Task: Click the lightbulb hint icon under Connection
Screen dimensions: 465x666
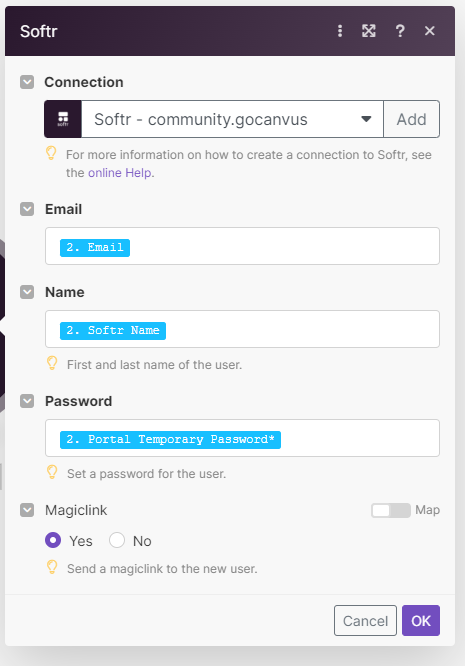Action: coord(51,153)
